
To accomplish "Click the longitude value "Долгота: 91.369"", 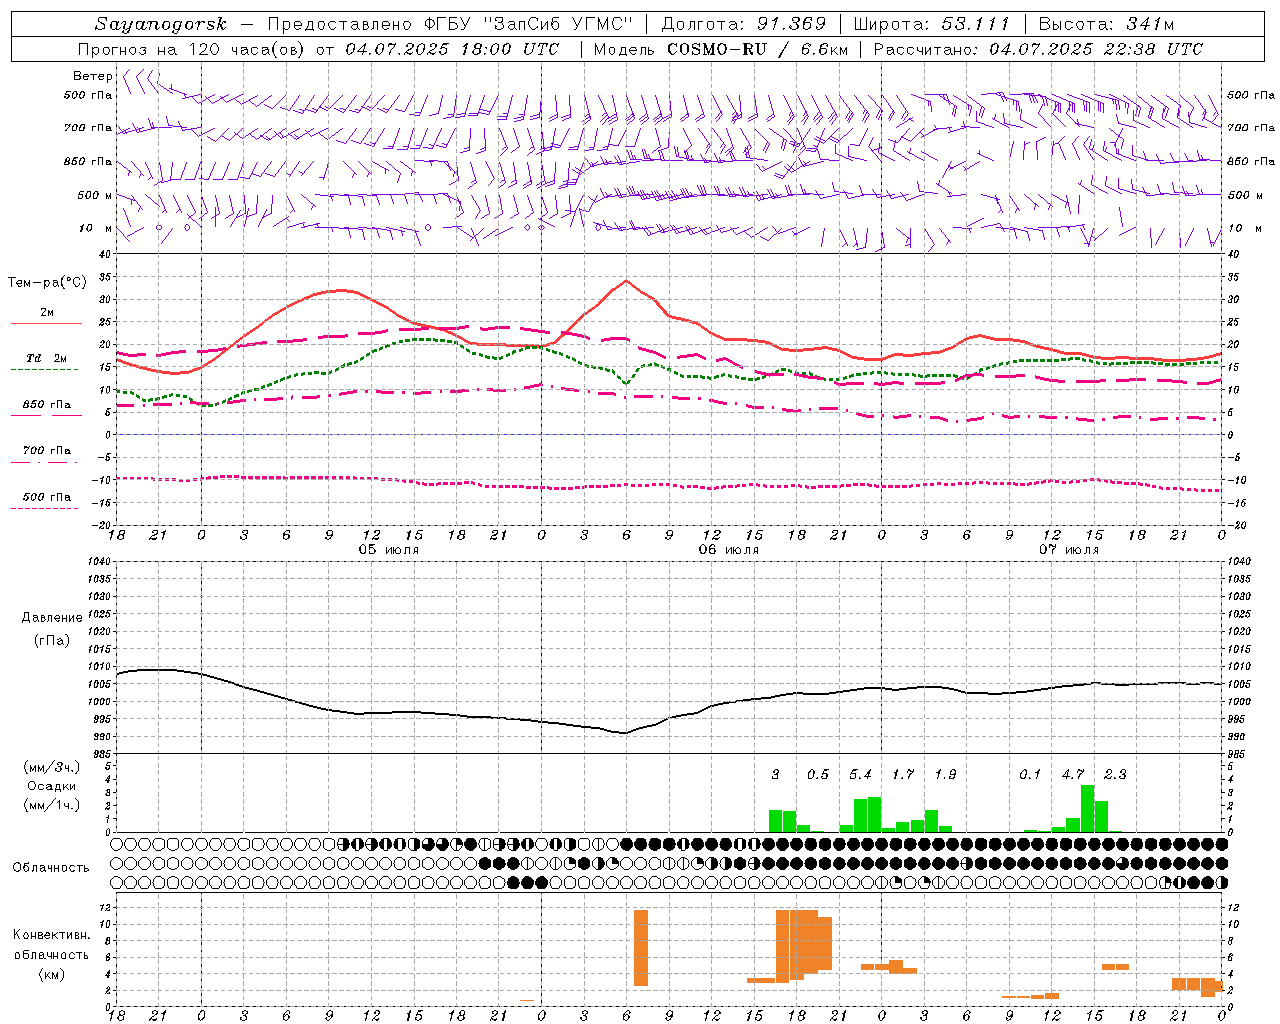I will point(744,24).
